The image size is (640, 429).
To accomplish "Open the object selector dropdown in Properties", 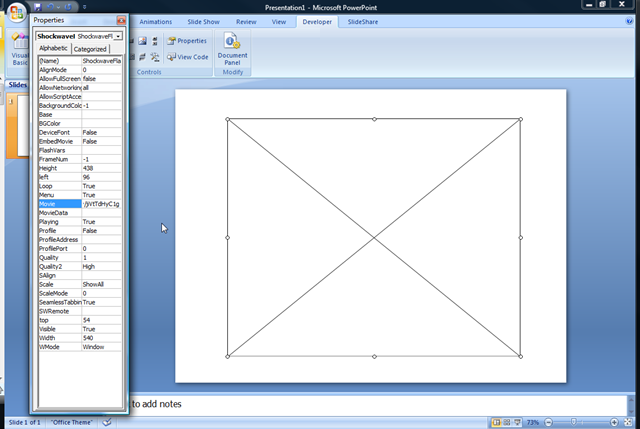I will 118,36.
